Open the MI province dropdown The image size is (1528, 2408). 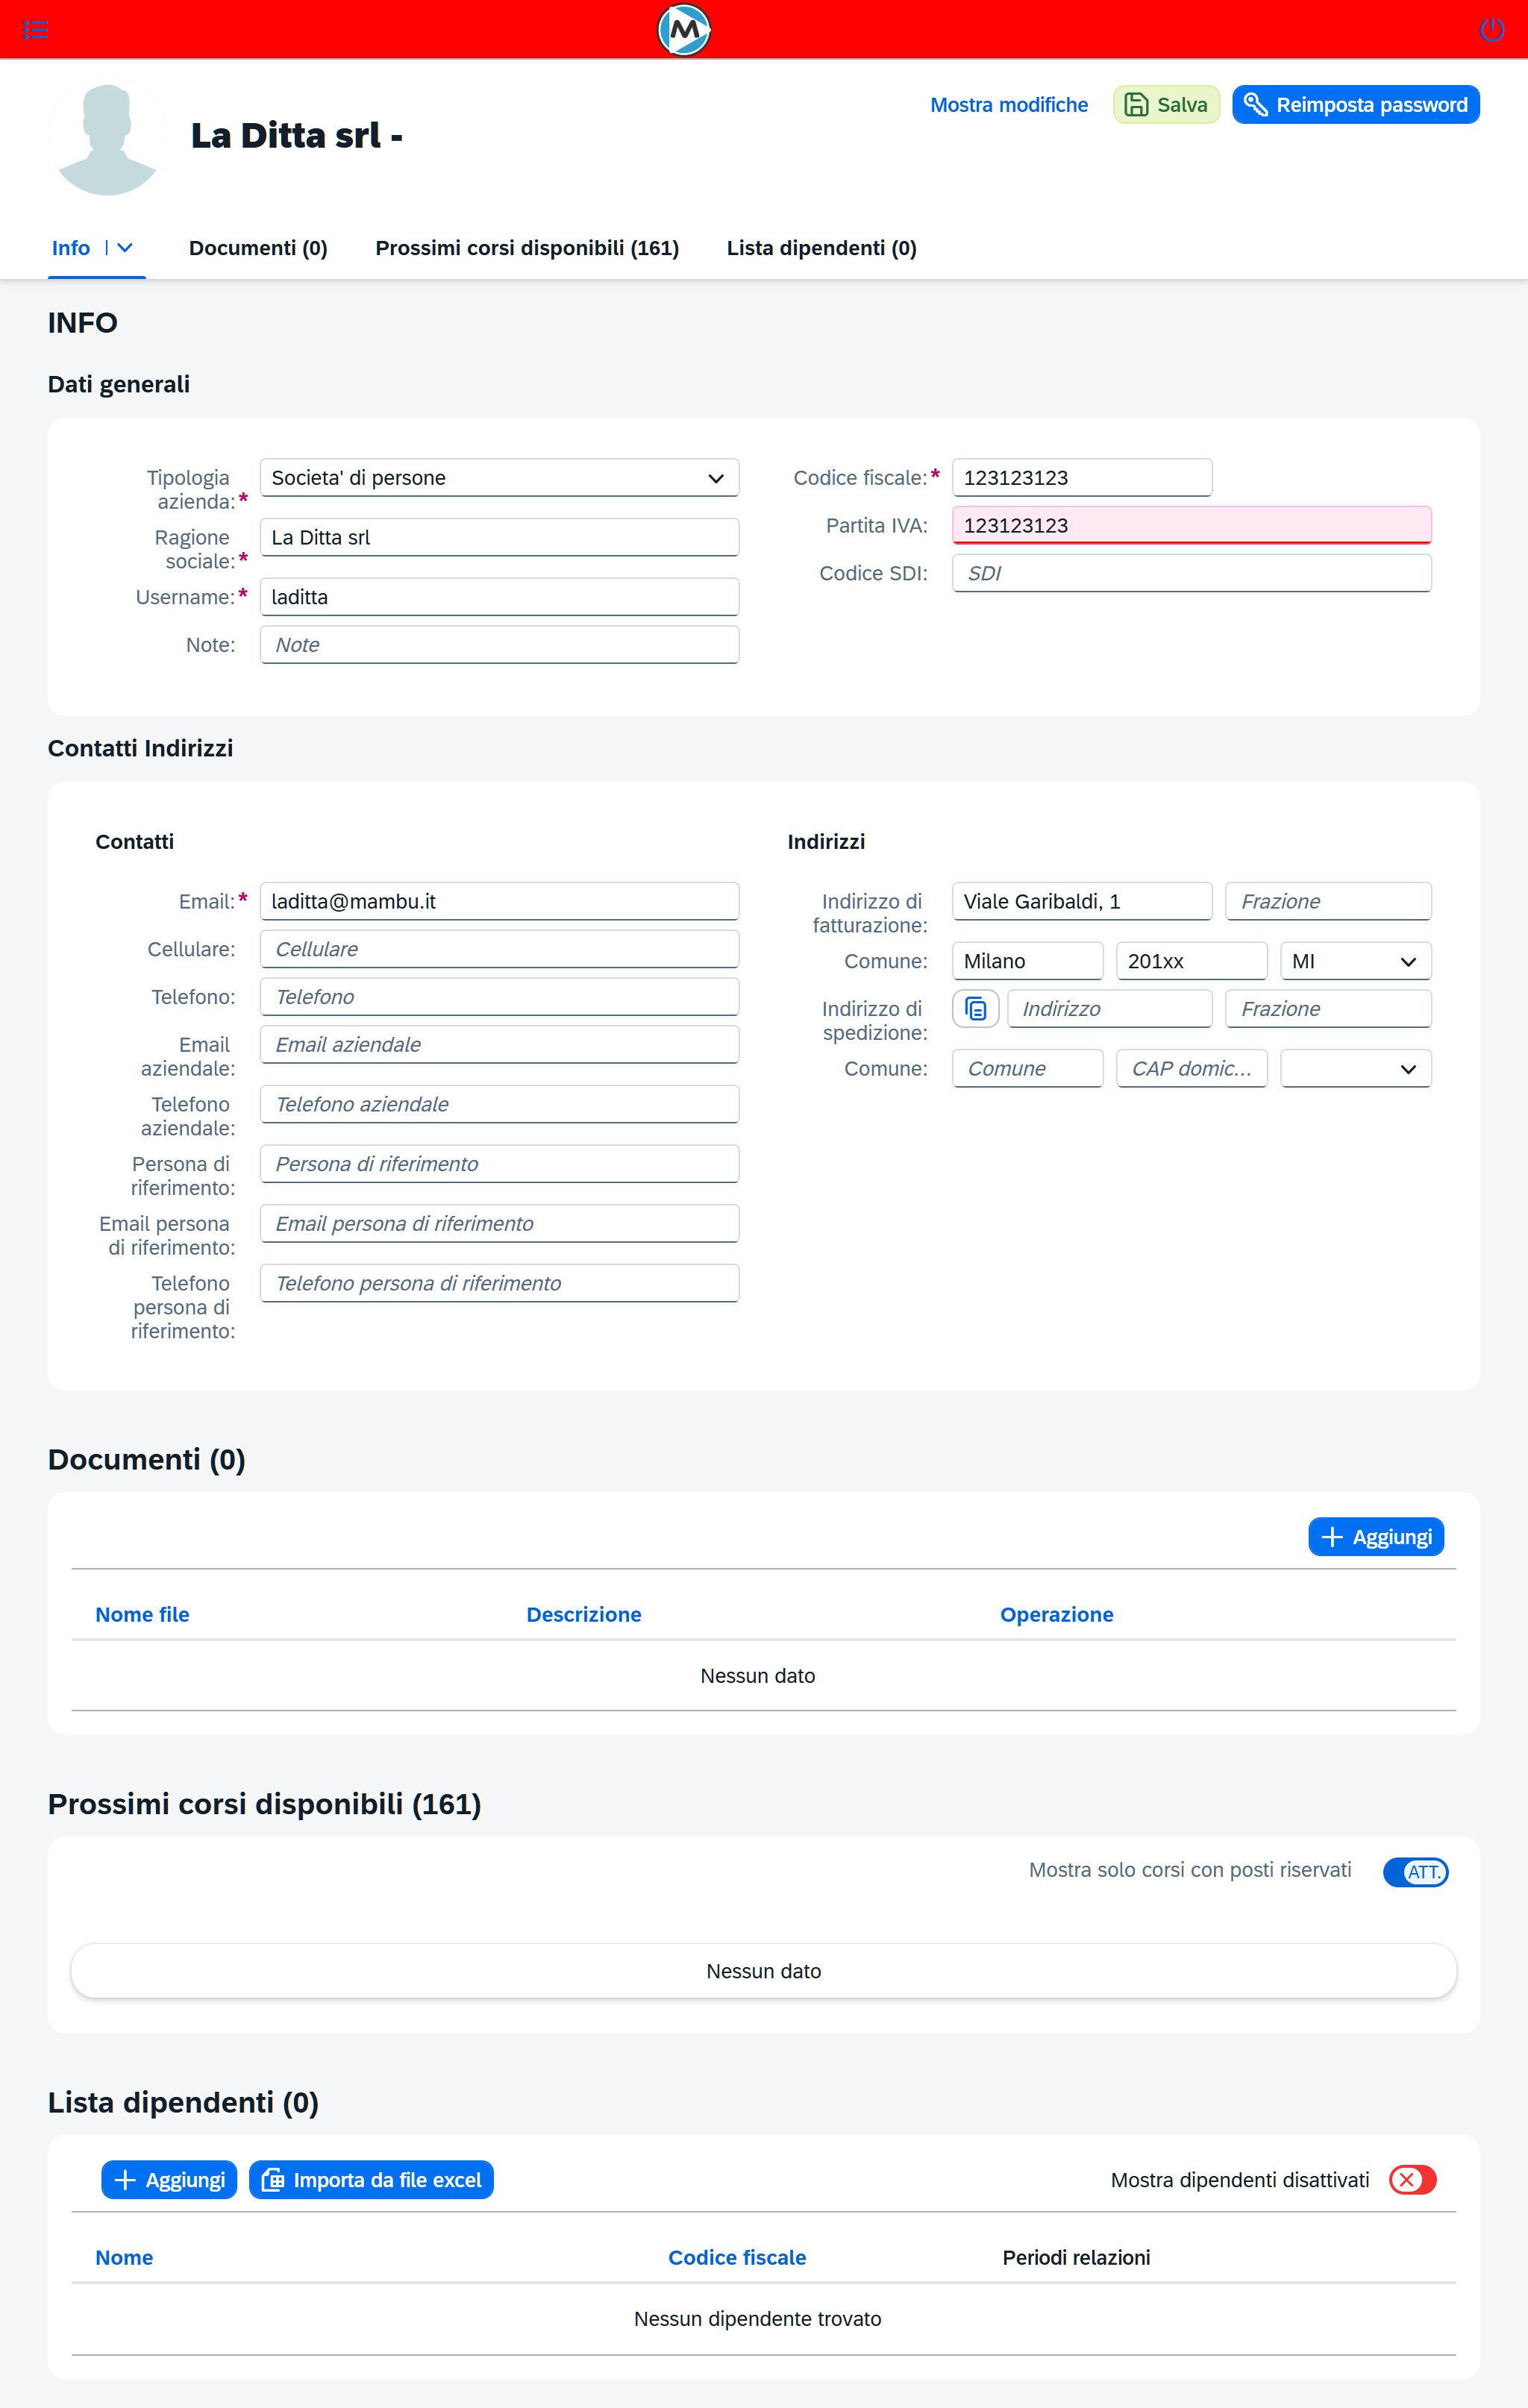pos(1355,961)
